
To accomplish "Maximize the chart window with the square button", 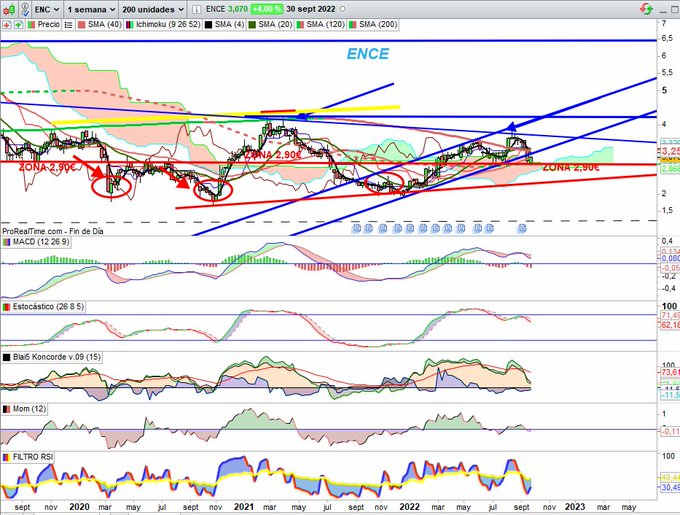I will [x=674, y=10].
